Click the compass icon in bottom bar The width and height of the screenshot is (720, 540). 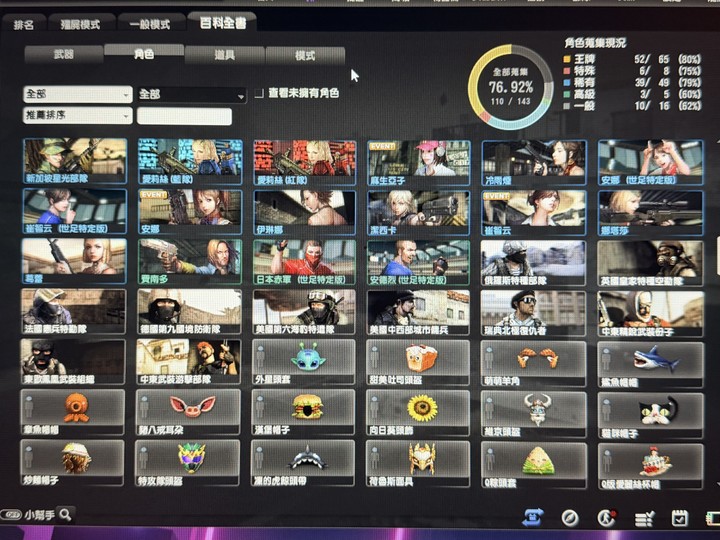pyautogui.click(x=569, y=517)
